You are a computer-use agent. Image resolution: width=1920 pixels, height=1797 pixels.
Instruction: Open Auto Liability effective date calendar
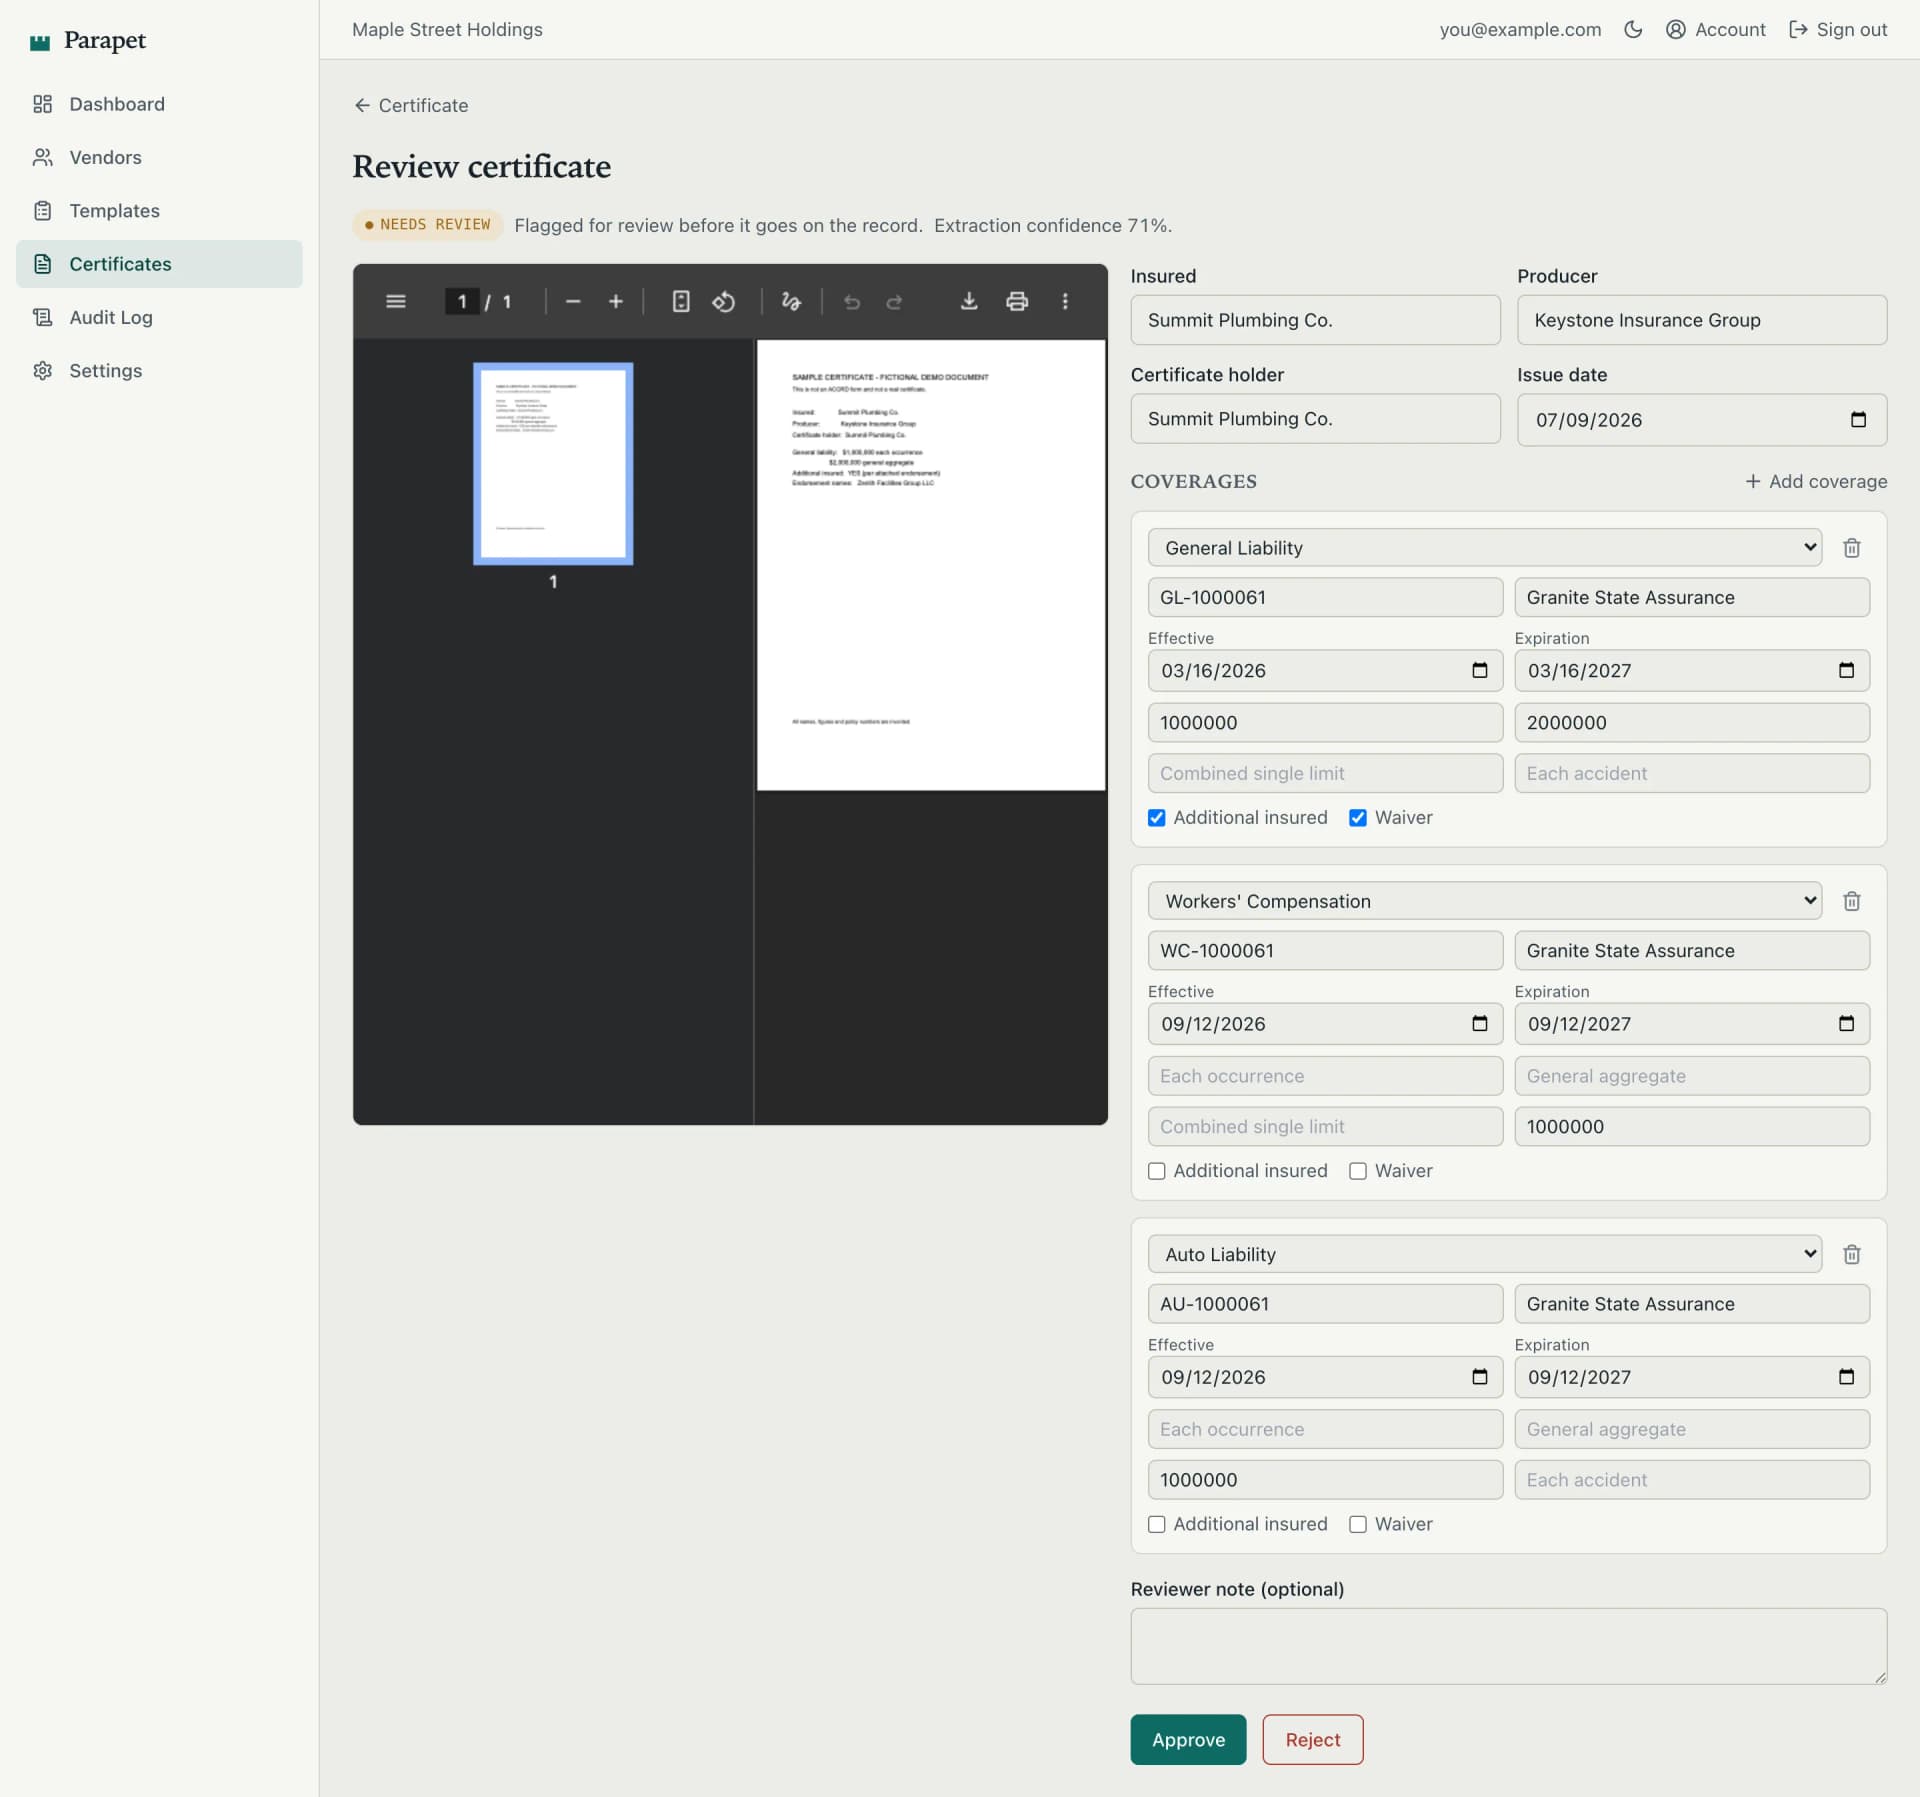pyautogui.click(x=1480, y=1377)
